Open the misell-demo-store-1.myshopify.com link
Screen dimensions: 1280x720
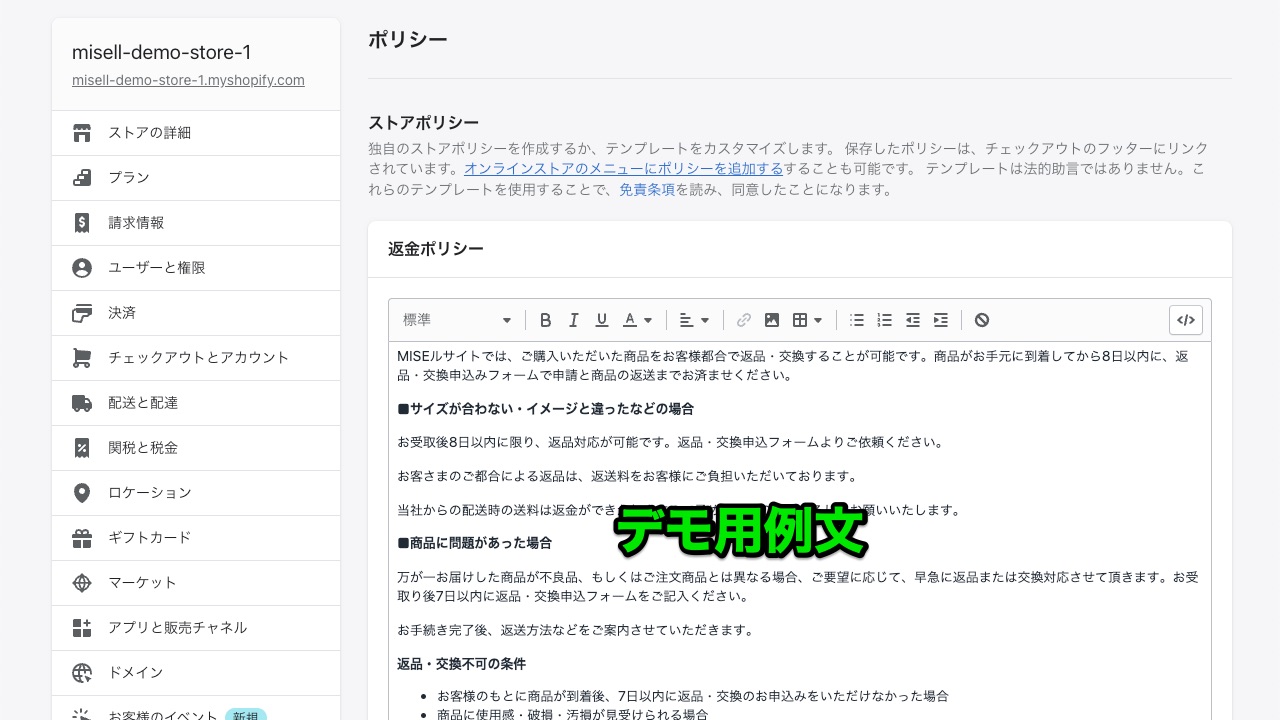click(x=188, y=80)
